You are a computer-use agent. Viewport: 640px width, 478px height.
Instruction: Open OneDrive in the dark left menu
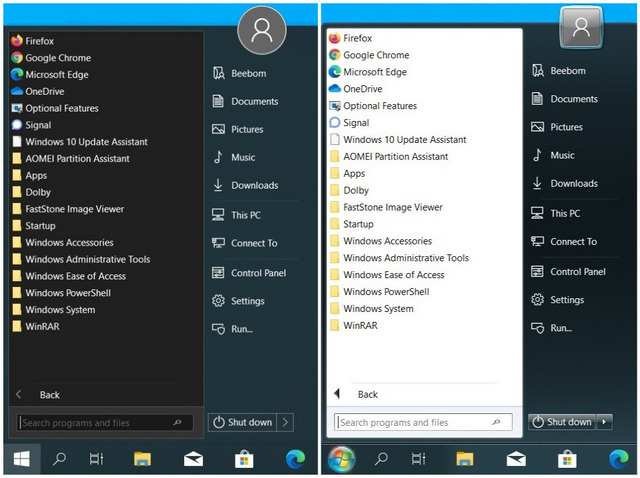(38, 91)
